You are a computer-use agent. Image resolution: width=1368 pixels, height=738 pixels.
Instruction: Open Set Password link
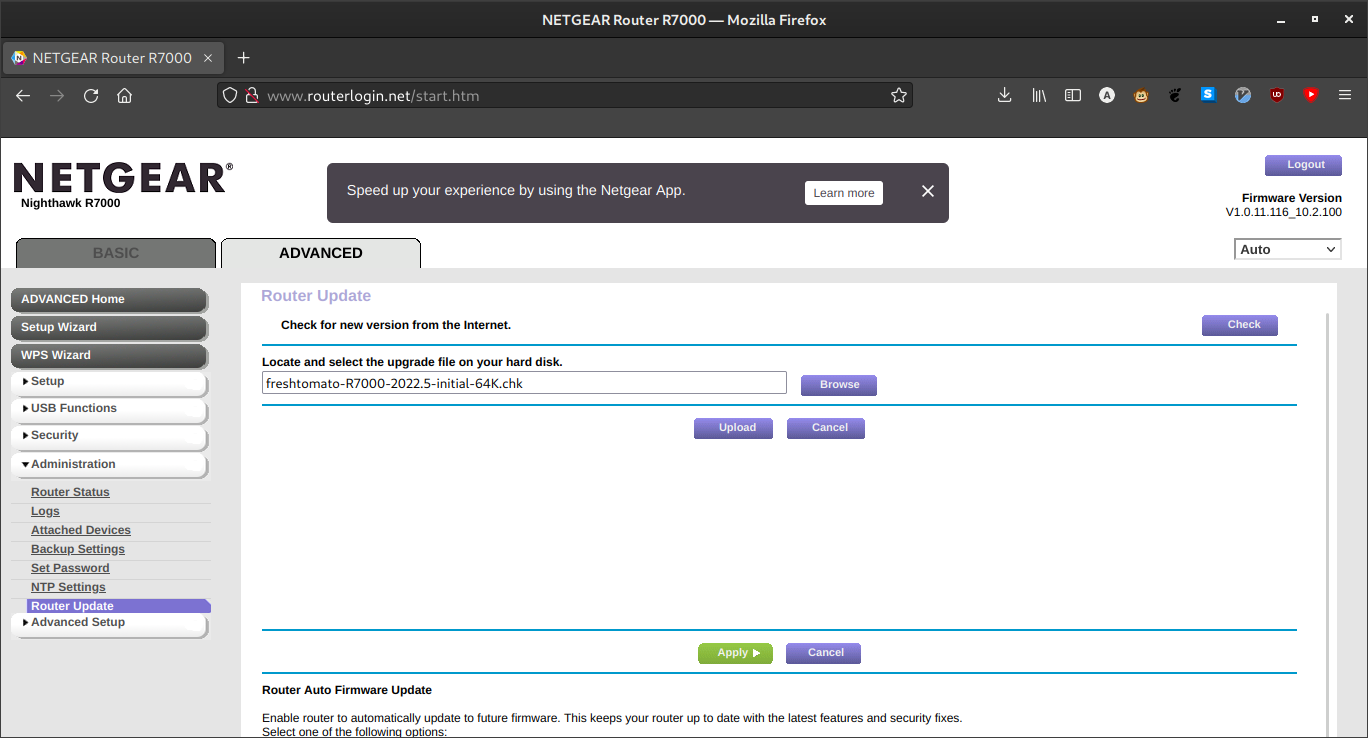click(70, 568)
